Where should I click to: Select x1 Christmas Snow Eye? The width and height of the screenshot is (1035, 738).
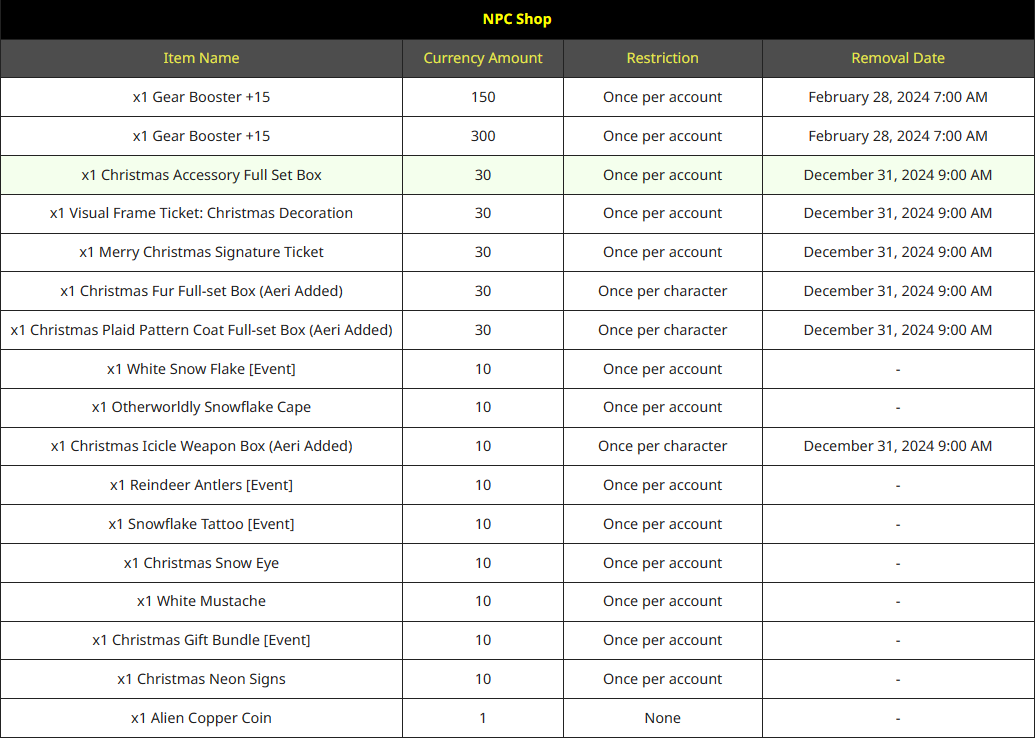tap(201, 563)
